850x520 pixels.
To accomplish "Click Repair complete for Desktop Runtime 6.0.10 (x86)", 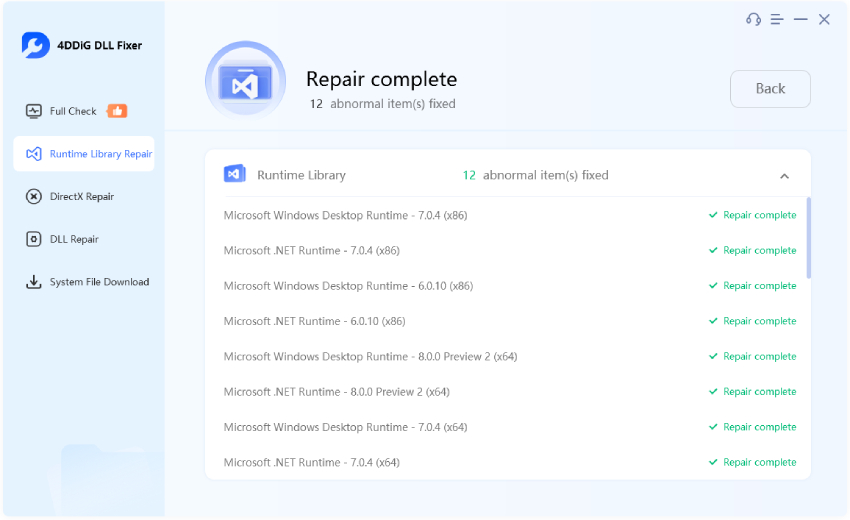I will click(752, 286).
